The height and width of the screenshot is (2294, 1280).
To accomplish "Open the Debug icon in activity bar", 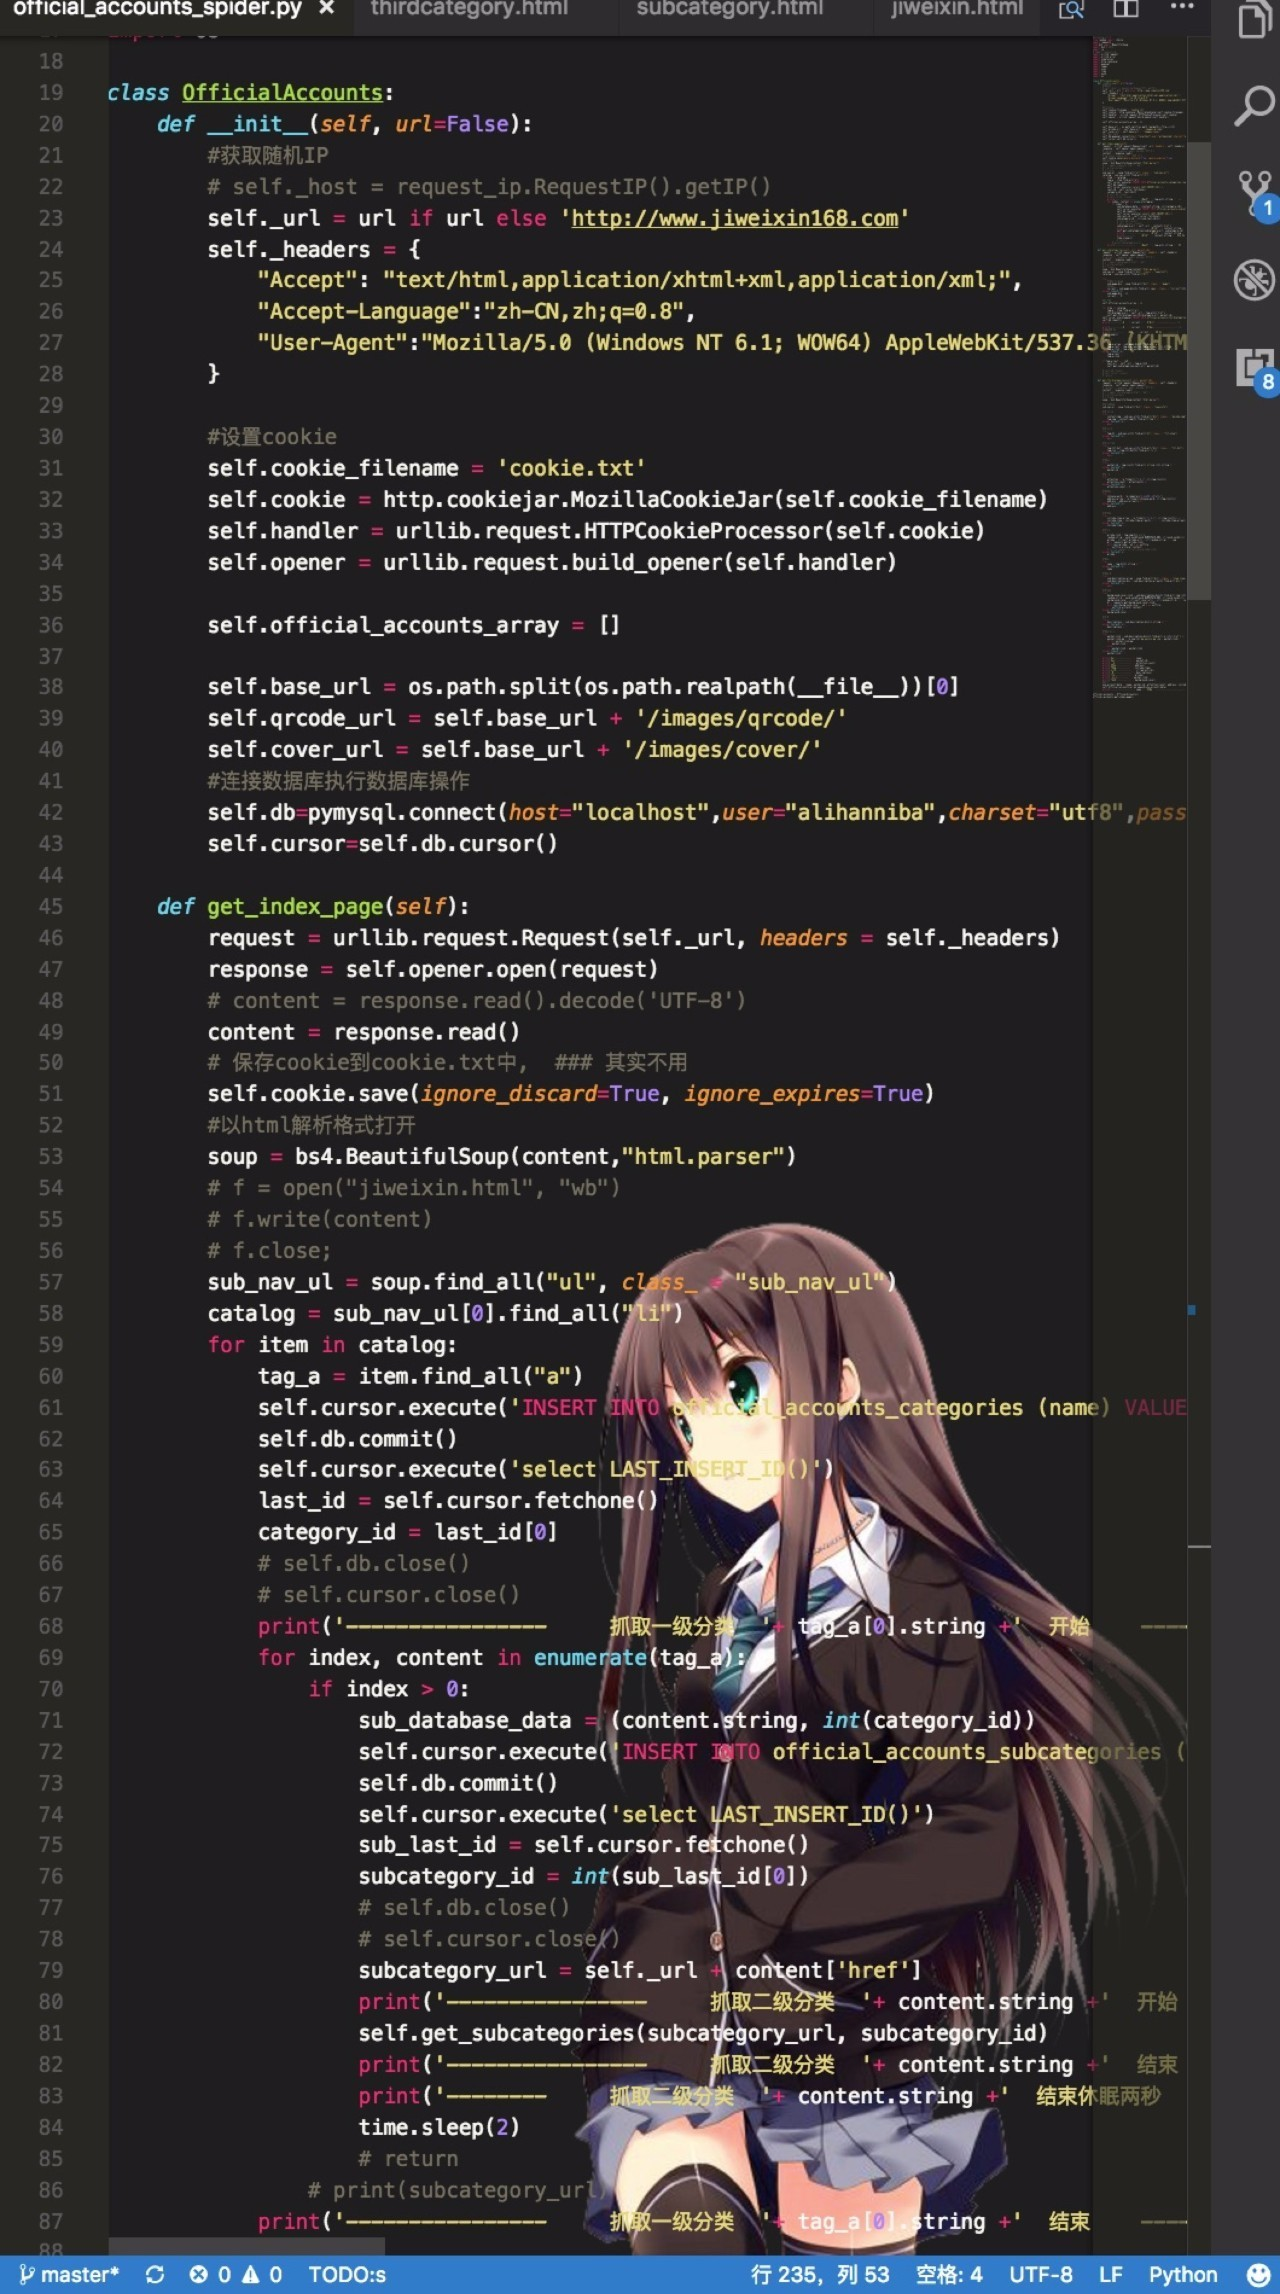I will (x=1254, y=280).
